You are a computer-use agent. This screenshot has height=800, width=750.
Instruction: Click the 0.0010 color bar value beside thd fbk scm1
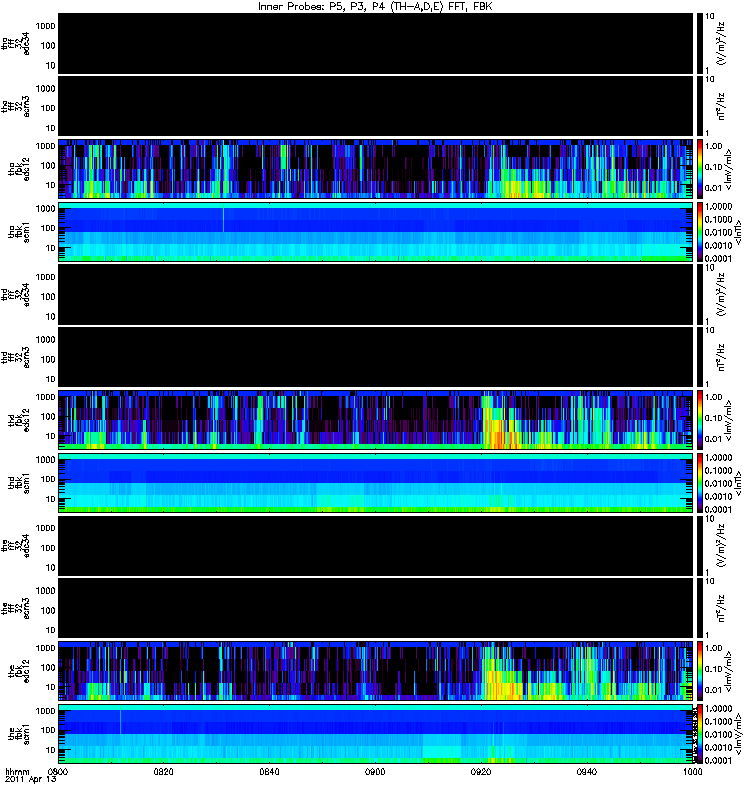(718, 496)
